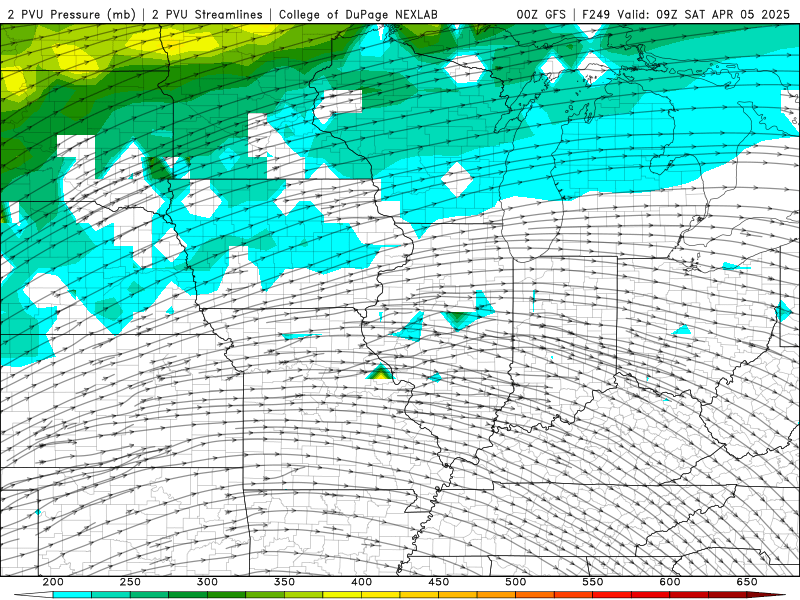
Task: Click the 550 label on the colorbar
Action: [x=592, y=582]
